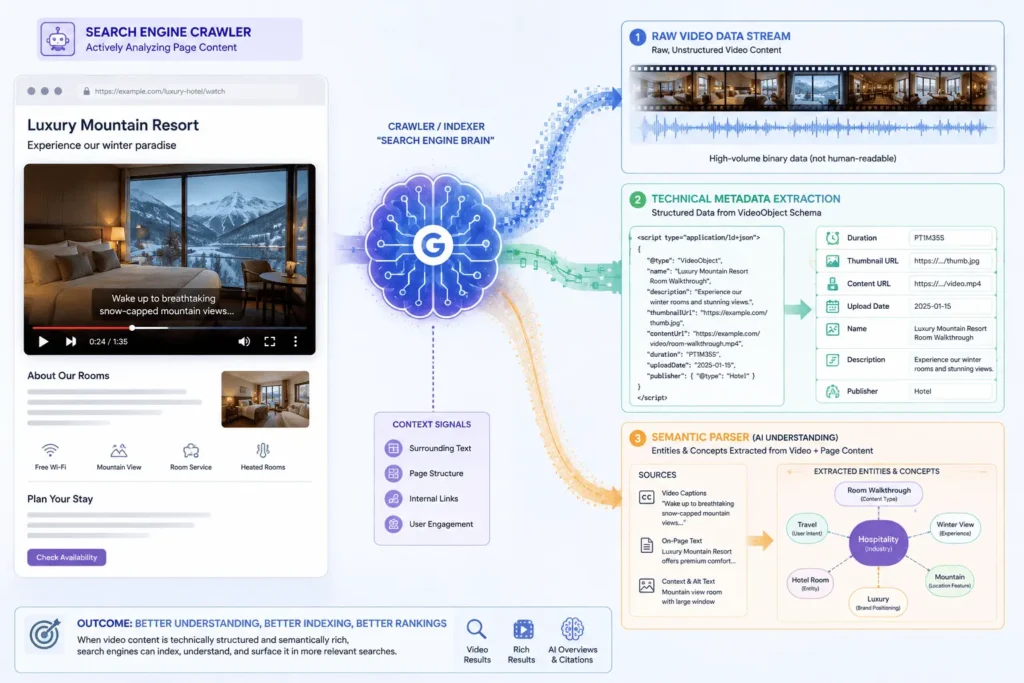Image resolution: width=1024 pixels, height=683 pixels.
Task: Click the Duration clock icon
Action: 832,238
